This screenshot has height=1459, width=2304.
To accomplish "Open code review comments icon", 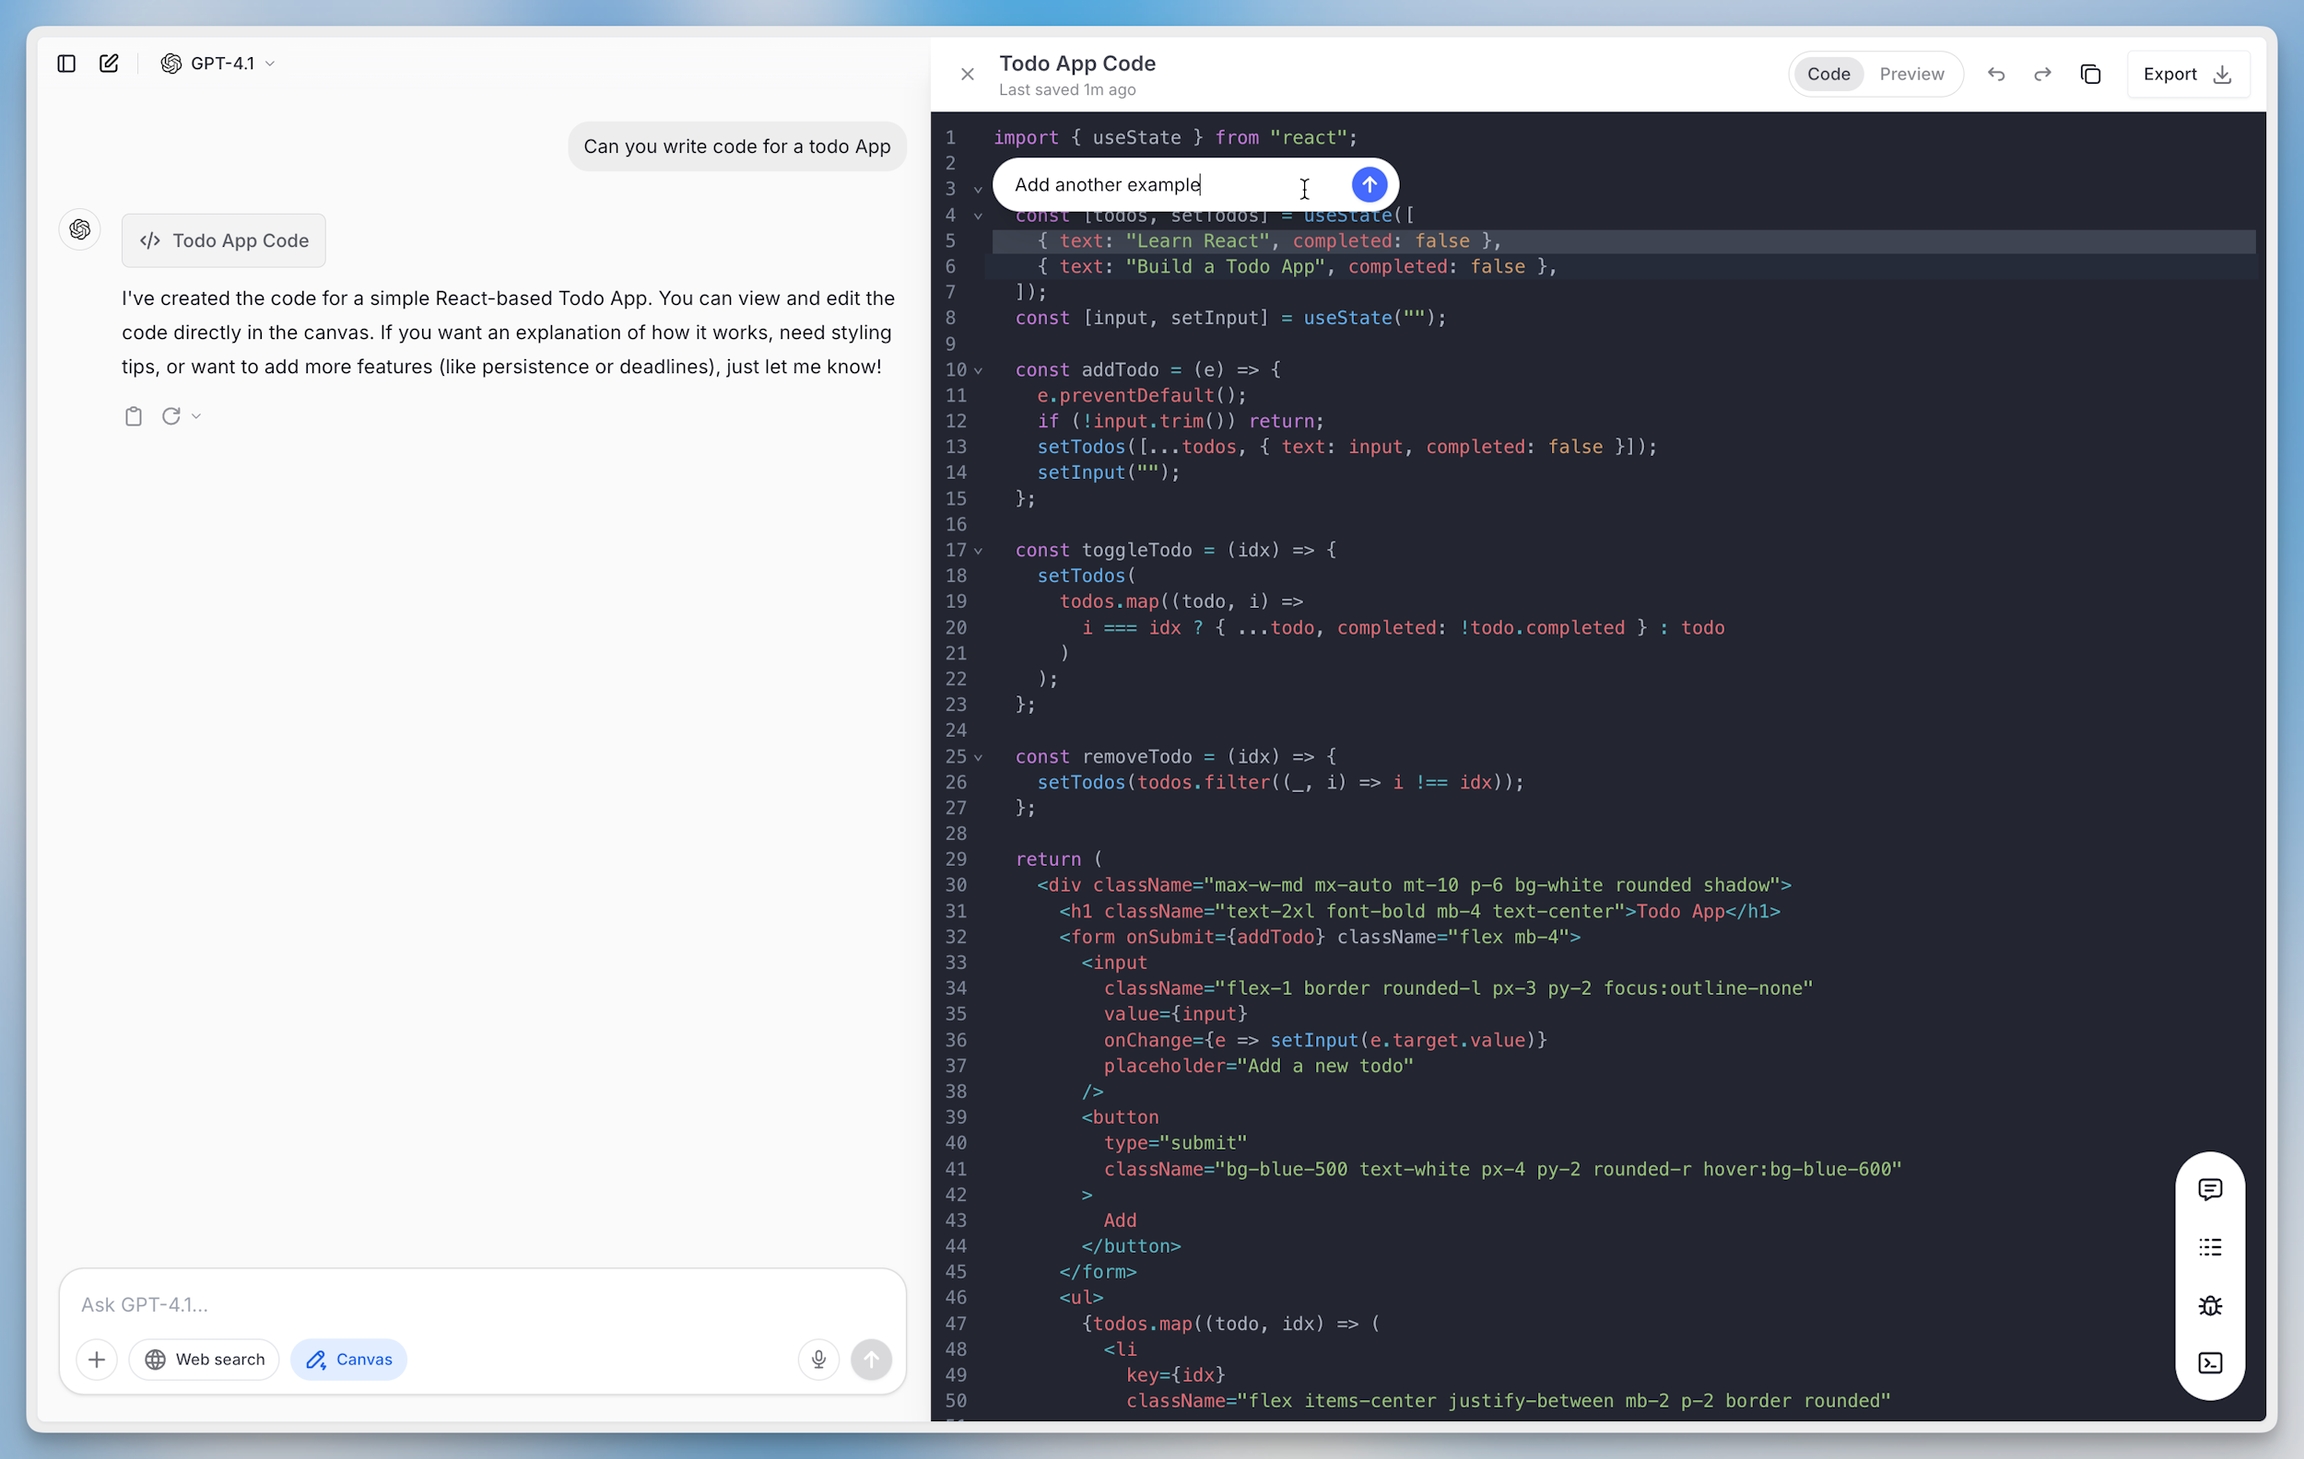I will tap(2210, 1189).
